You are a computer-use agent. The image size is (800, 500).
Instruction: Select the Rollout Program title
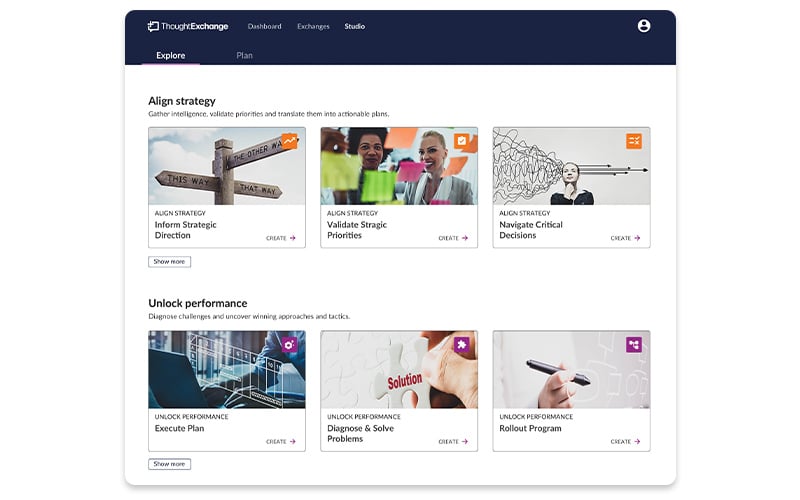[530, 428]
